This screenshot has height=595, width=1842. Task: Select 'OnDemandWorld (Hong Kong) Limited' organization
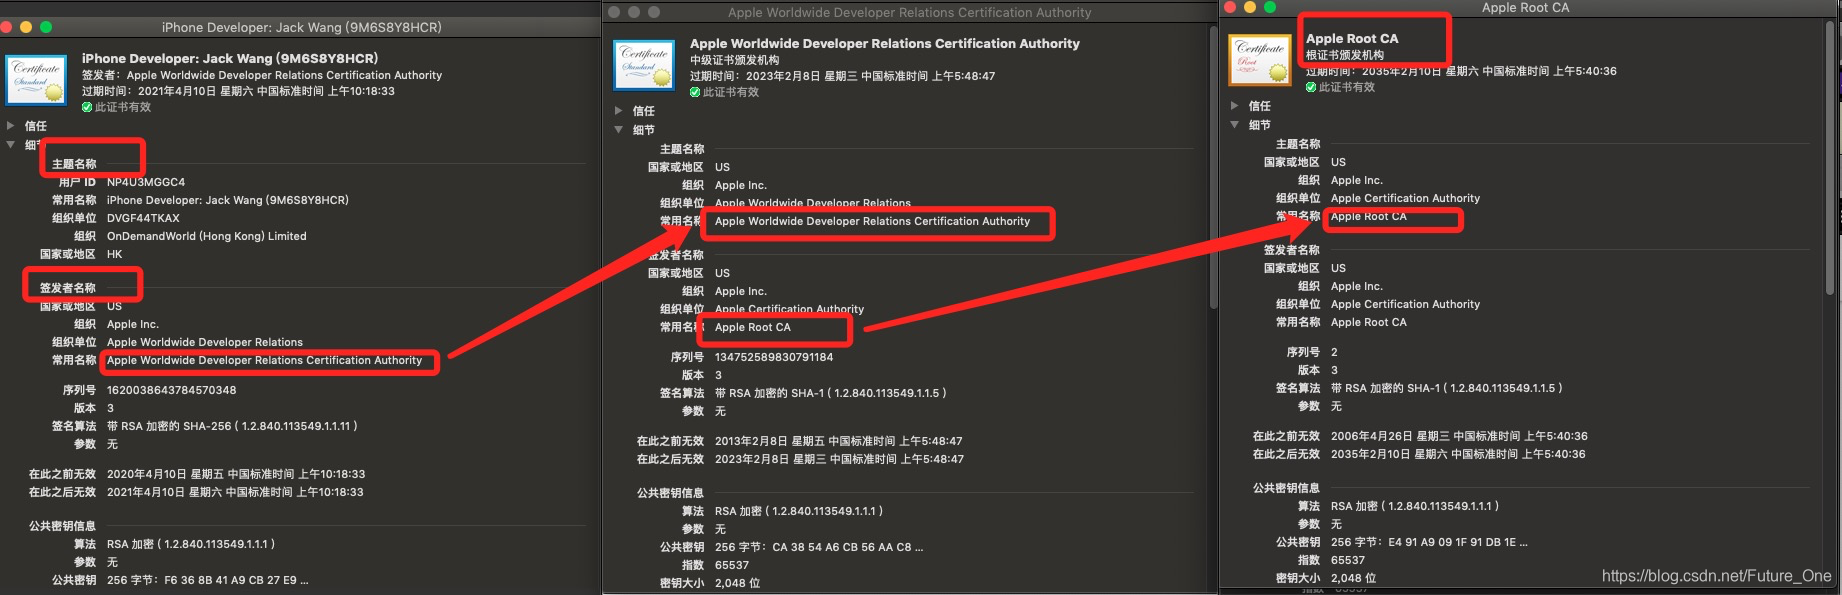coord(207,236)
